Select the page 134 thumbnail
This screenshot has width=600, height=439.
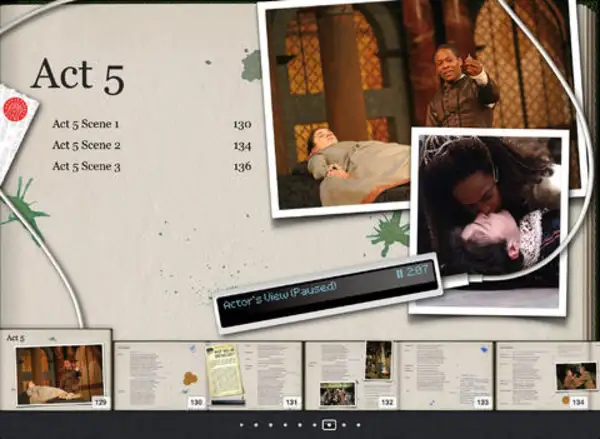click(x=548, y=375)
